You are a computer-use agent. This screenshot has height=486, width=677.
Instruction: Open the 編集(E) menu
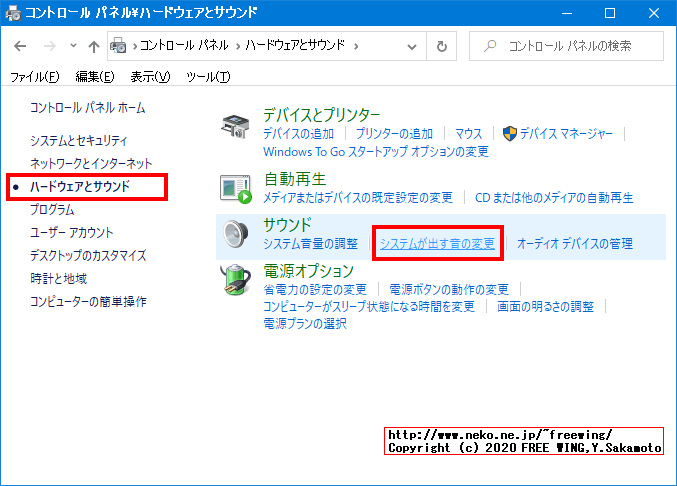click(x=95, y=77)
